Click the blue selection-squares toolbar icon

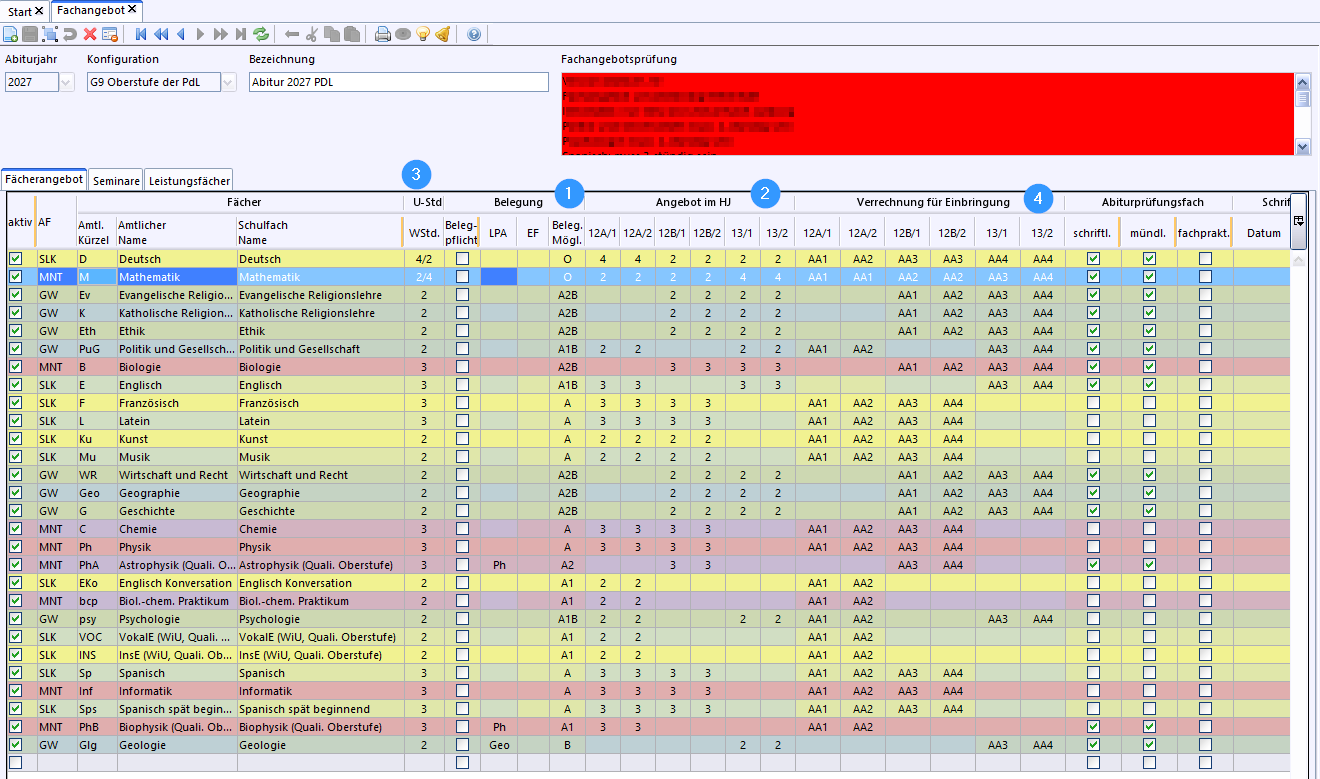coord(50,34)
